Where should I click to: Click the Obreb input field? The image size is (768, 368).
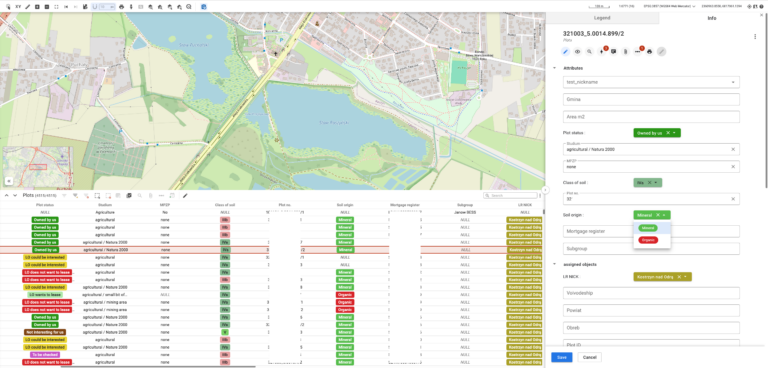(651, 328)
